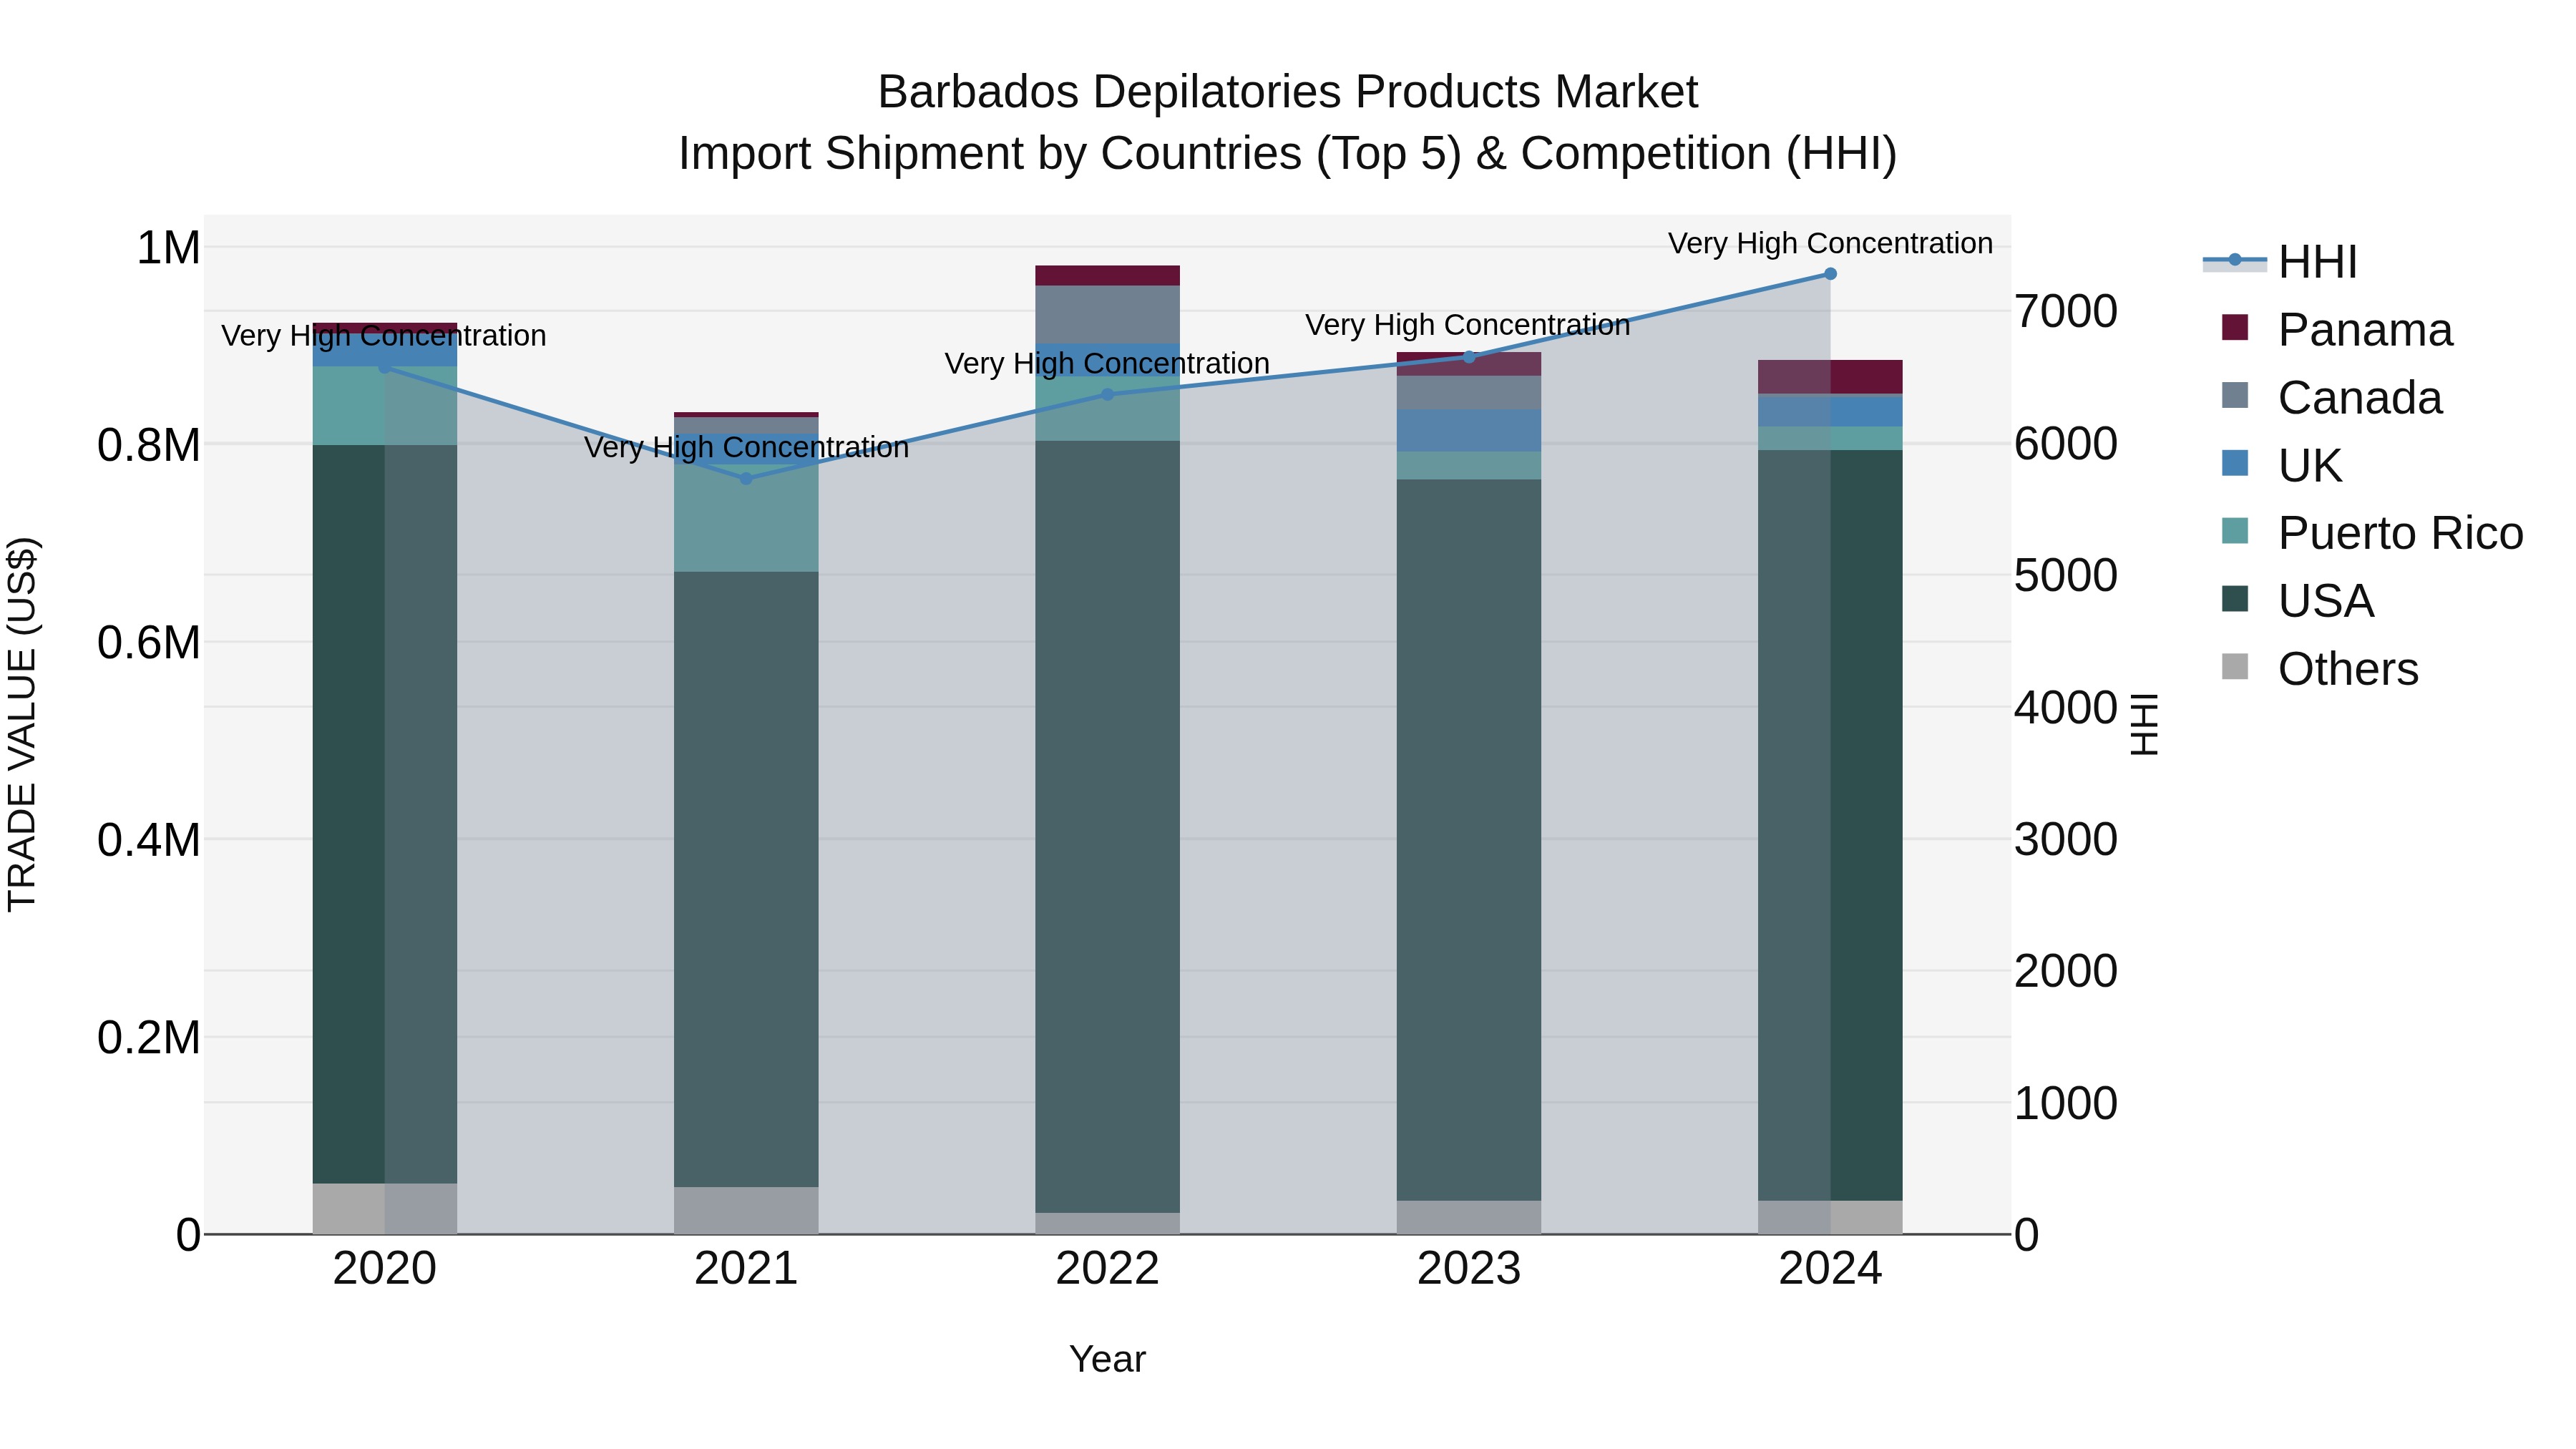
Task: Select the 2021 HHI data point
Action: (x=746, y=479)
